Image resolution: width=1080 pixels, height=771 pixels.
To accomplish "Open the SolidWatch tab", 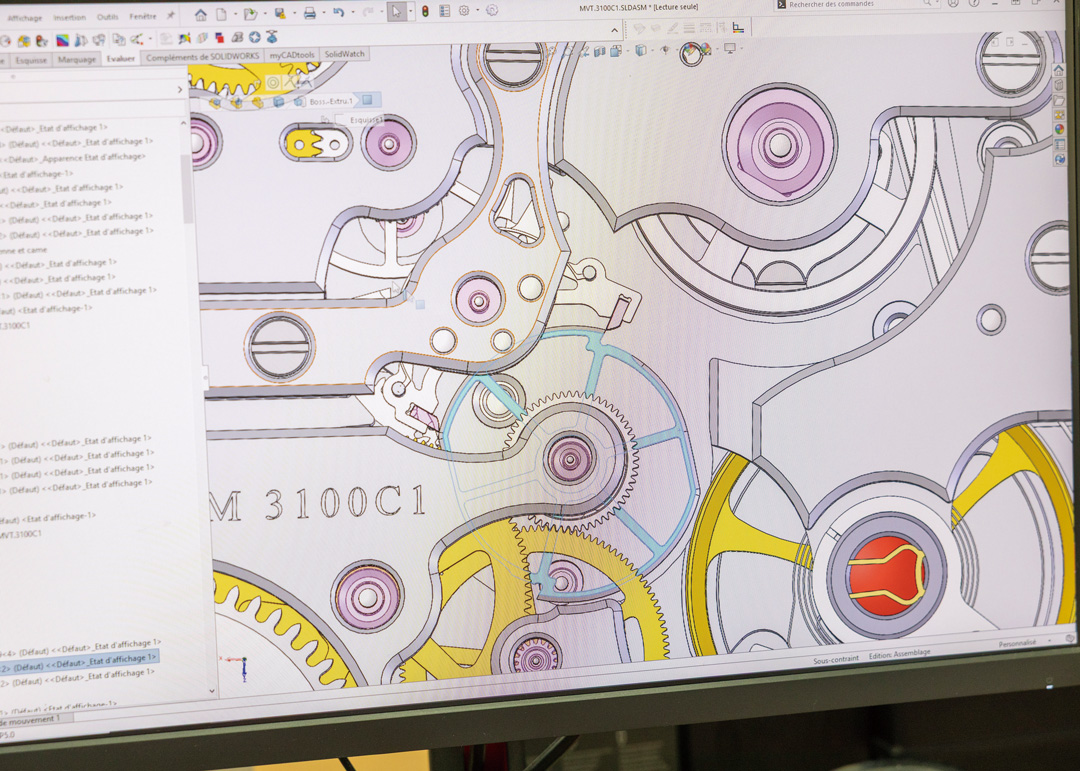I will pos(344,54).
